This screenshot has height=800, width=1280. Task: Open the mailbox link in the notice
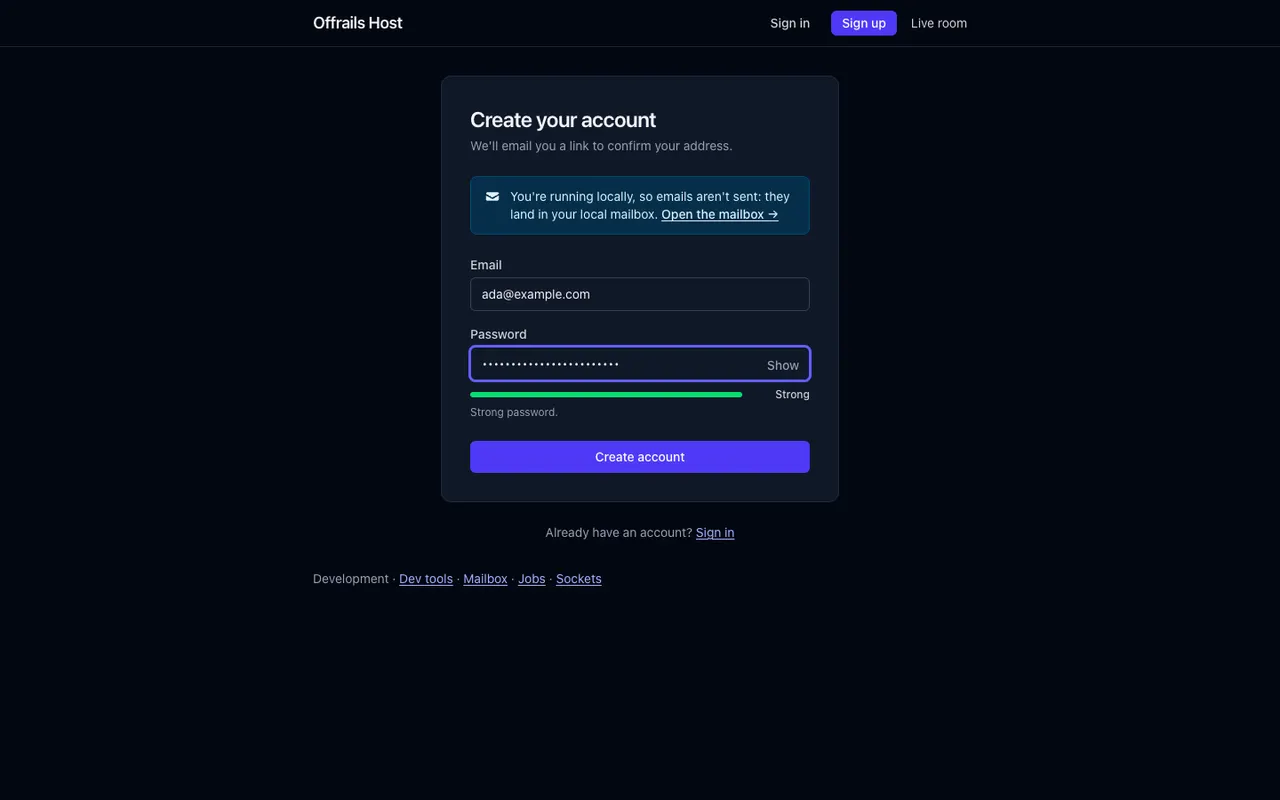pos(720,214)
